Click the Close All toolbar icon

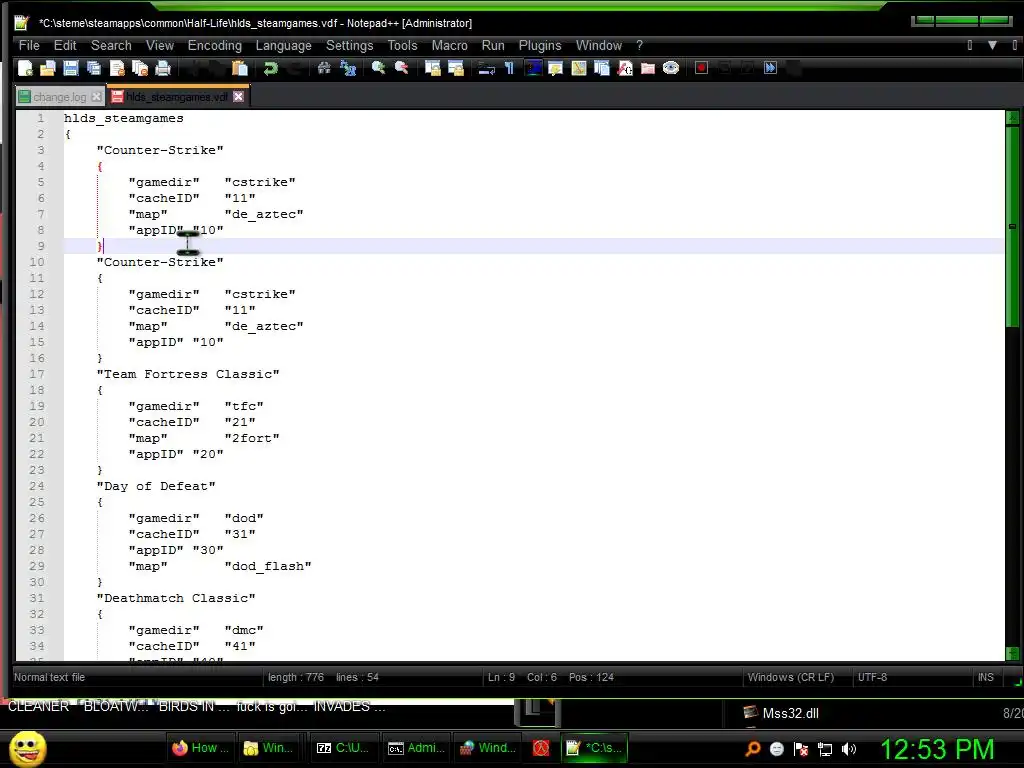pos(140,68)
